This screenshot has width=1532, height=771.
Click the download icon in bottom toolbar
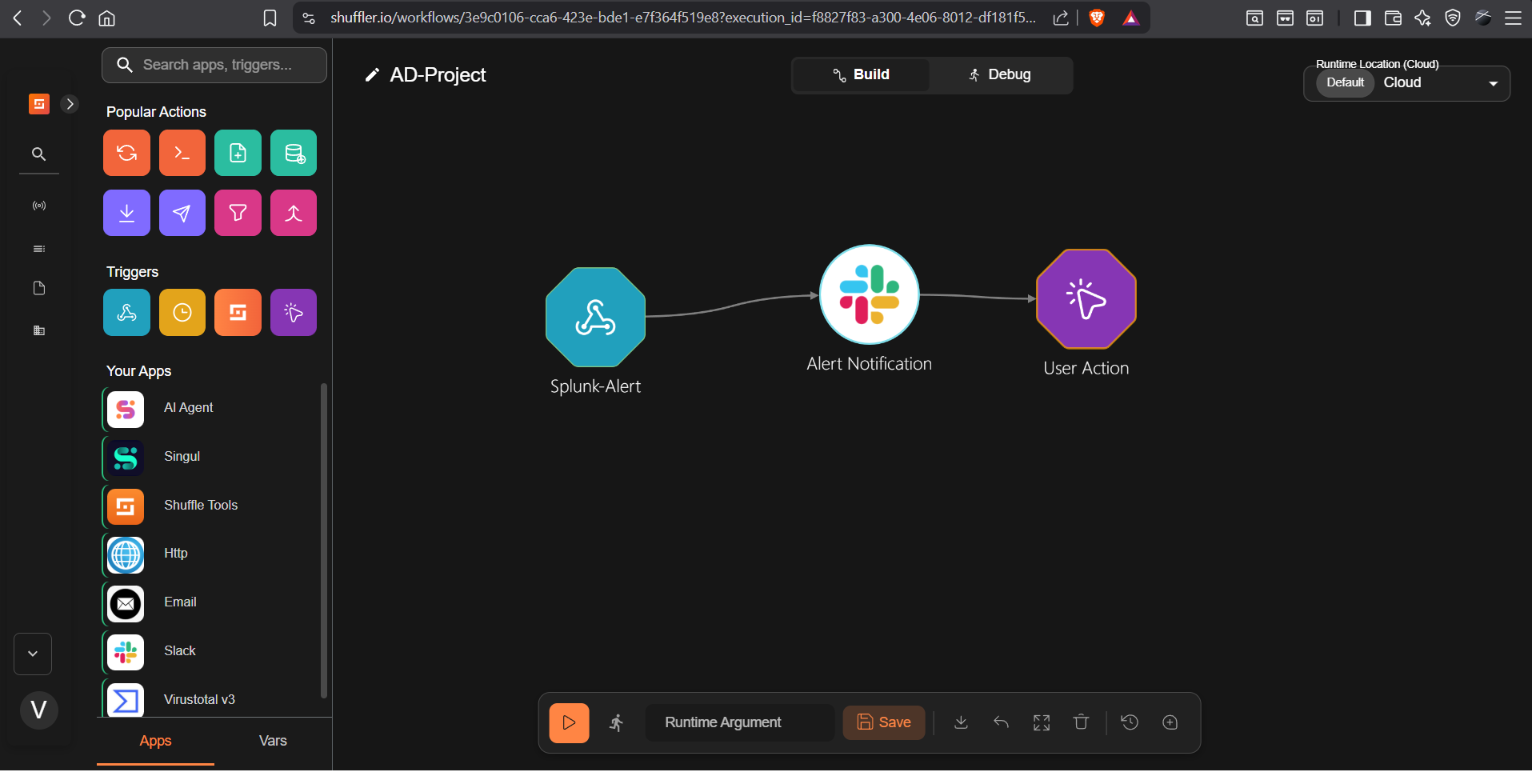point(961,722)
